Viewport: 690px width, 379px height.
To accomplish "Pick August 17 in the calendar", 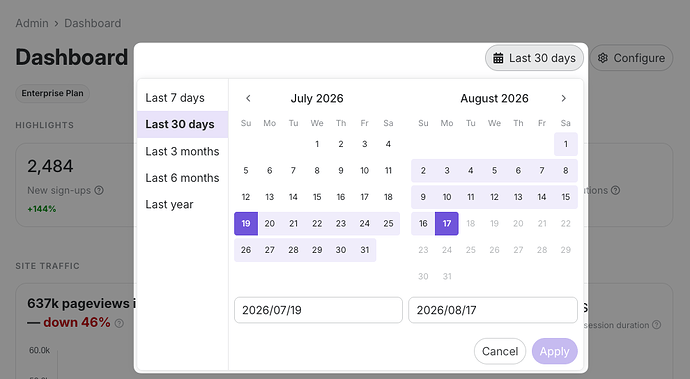I will (447, 224).
